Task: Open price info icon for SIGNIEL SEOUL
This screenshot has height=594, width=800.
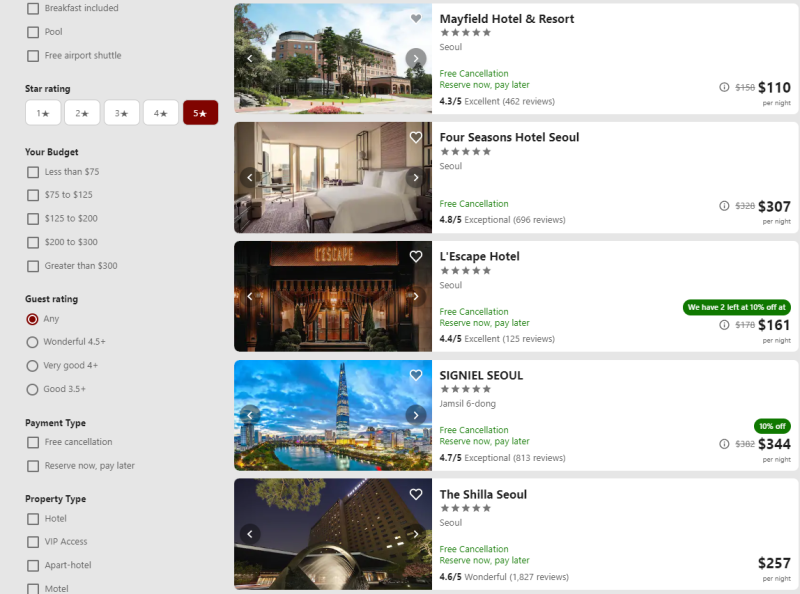Action: coord(724,444)
